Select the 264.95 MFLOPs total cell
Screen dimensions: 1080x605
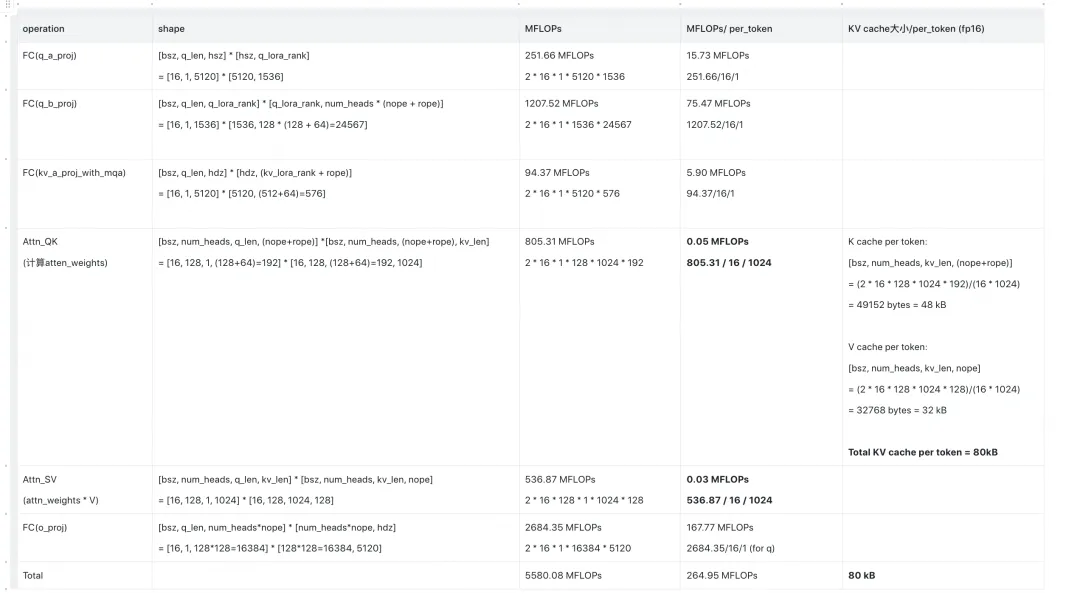761,575
